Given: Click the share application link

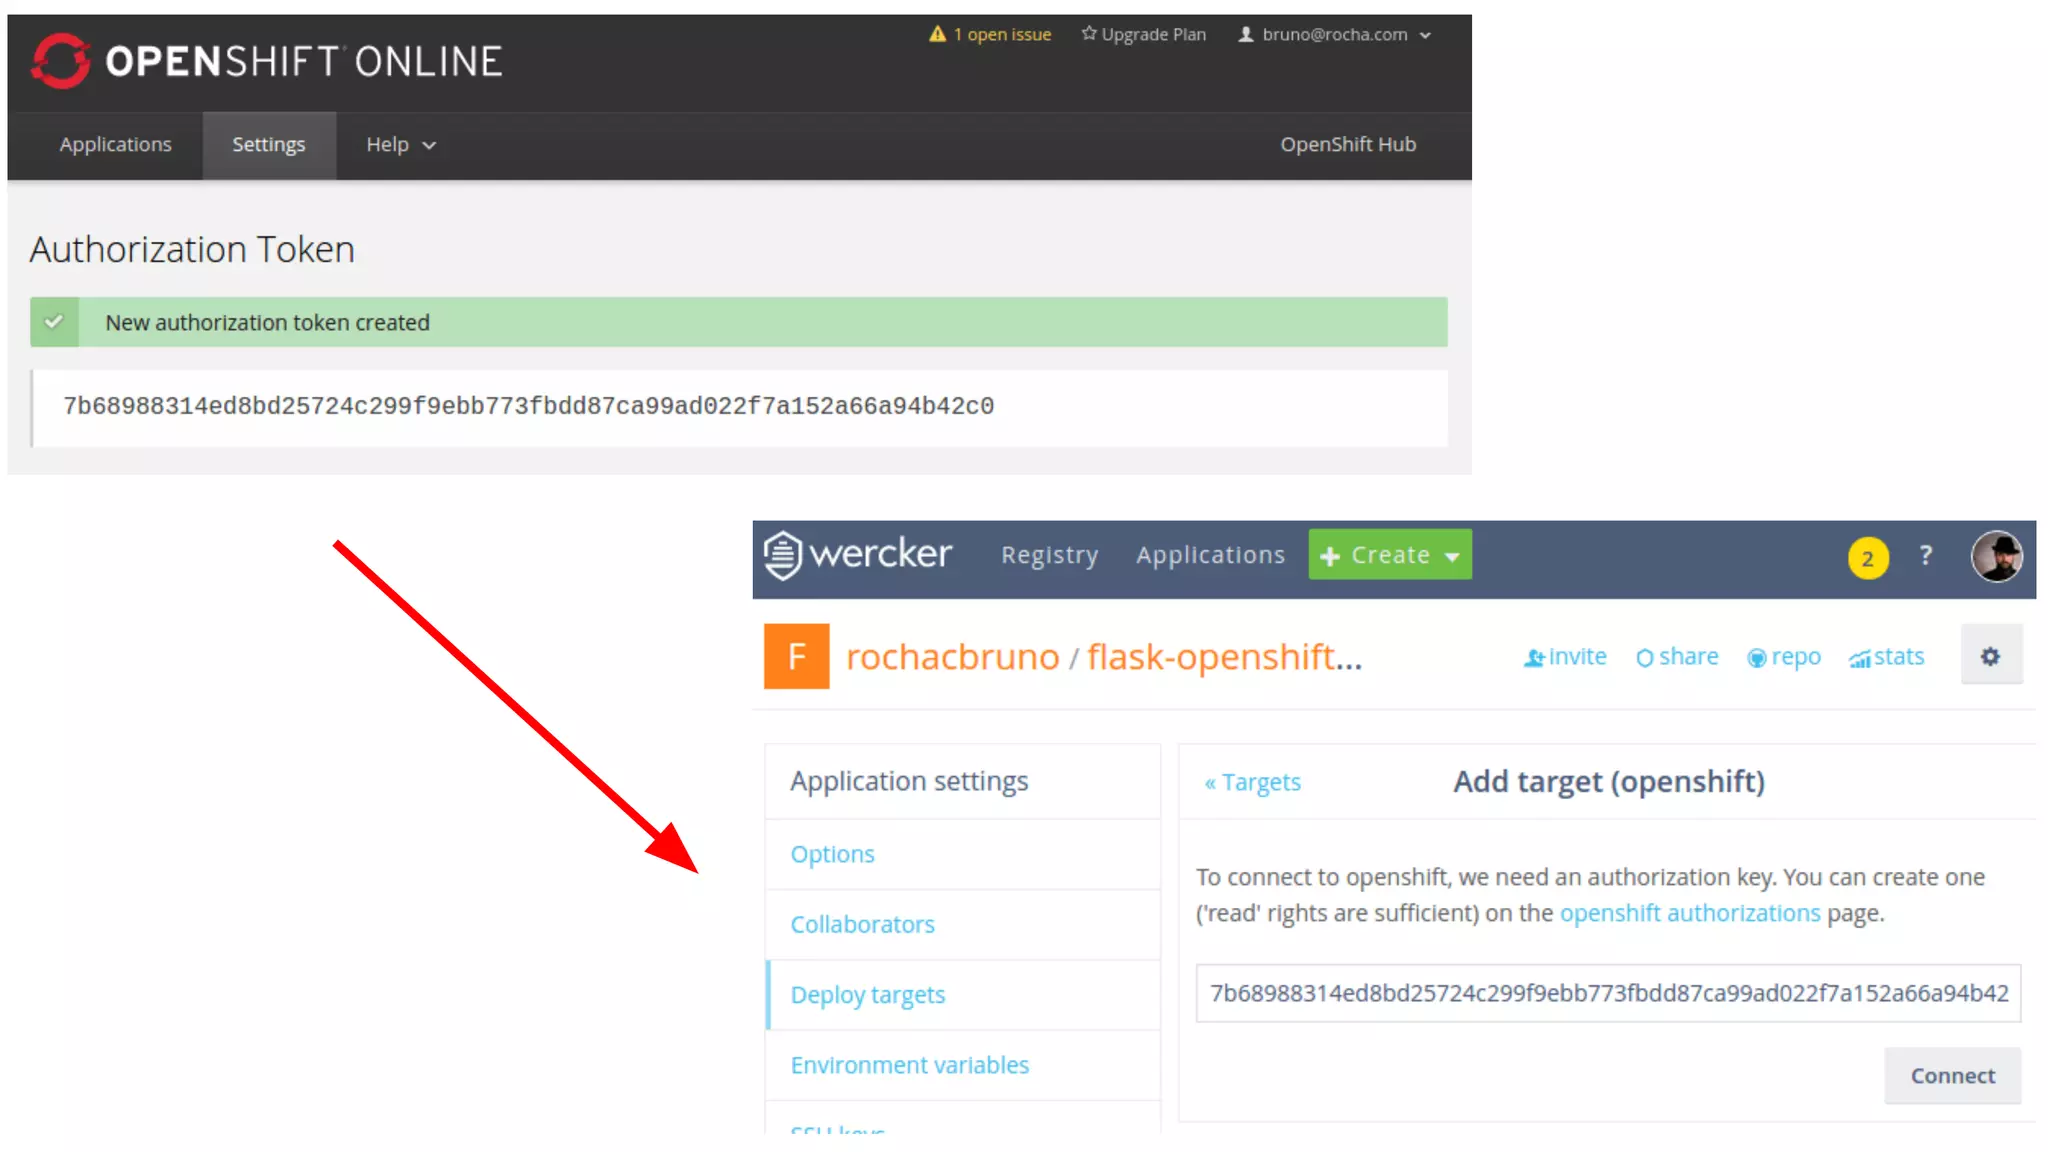Looking at the screenshot, I should tap(1677, 657).
